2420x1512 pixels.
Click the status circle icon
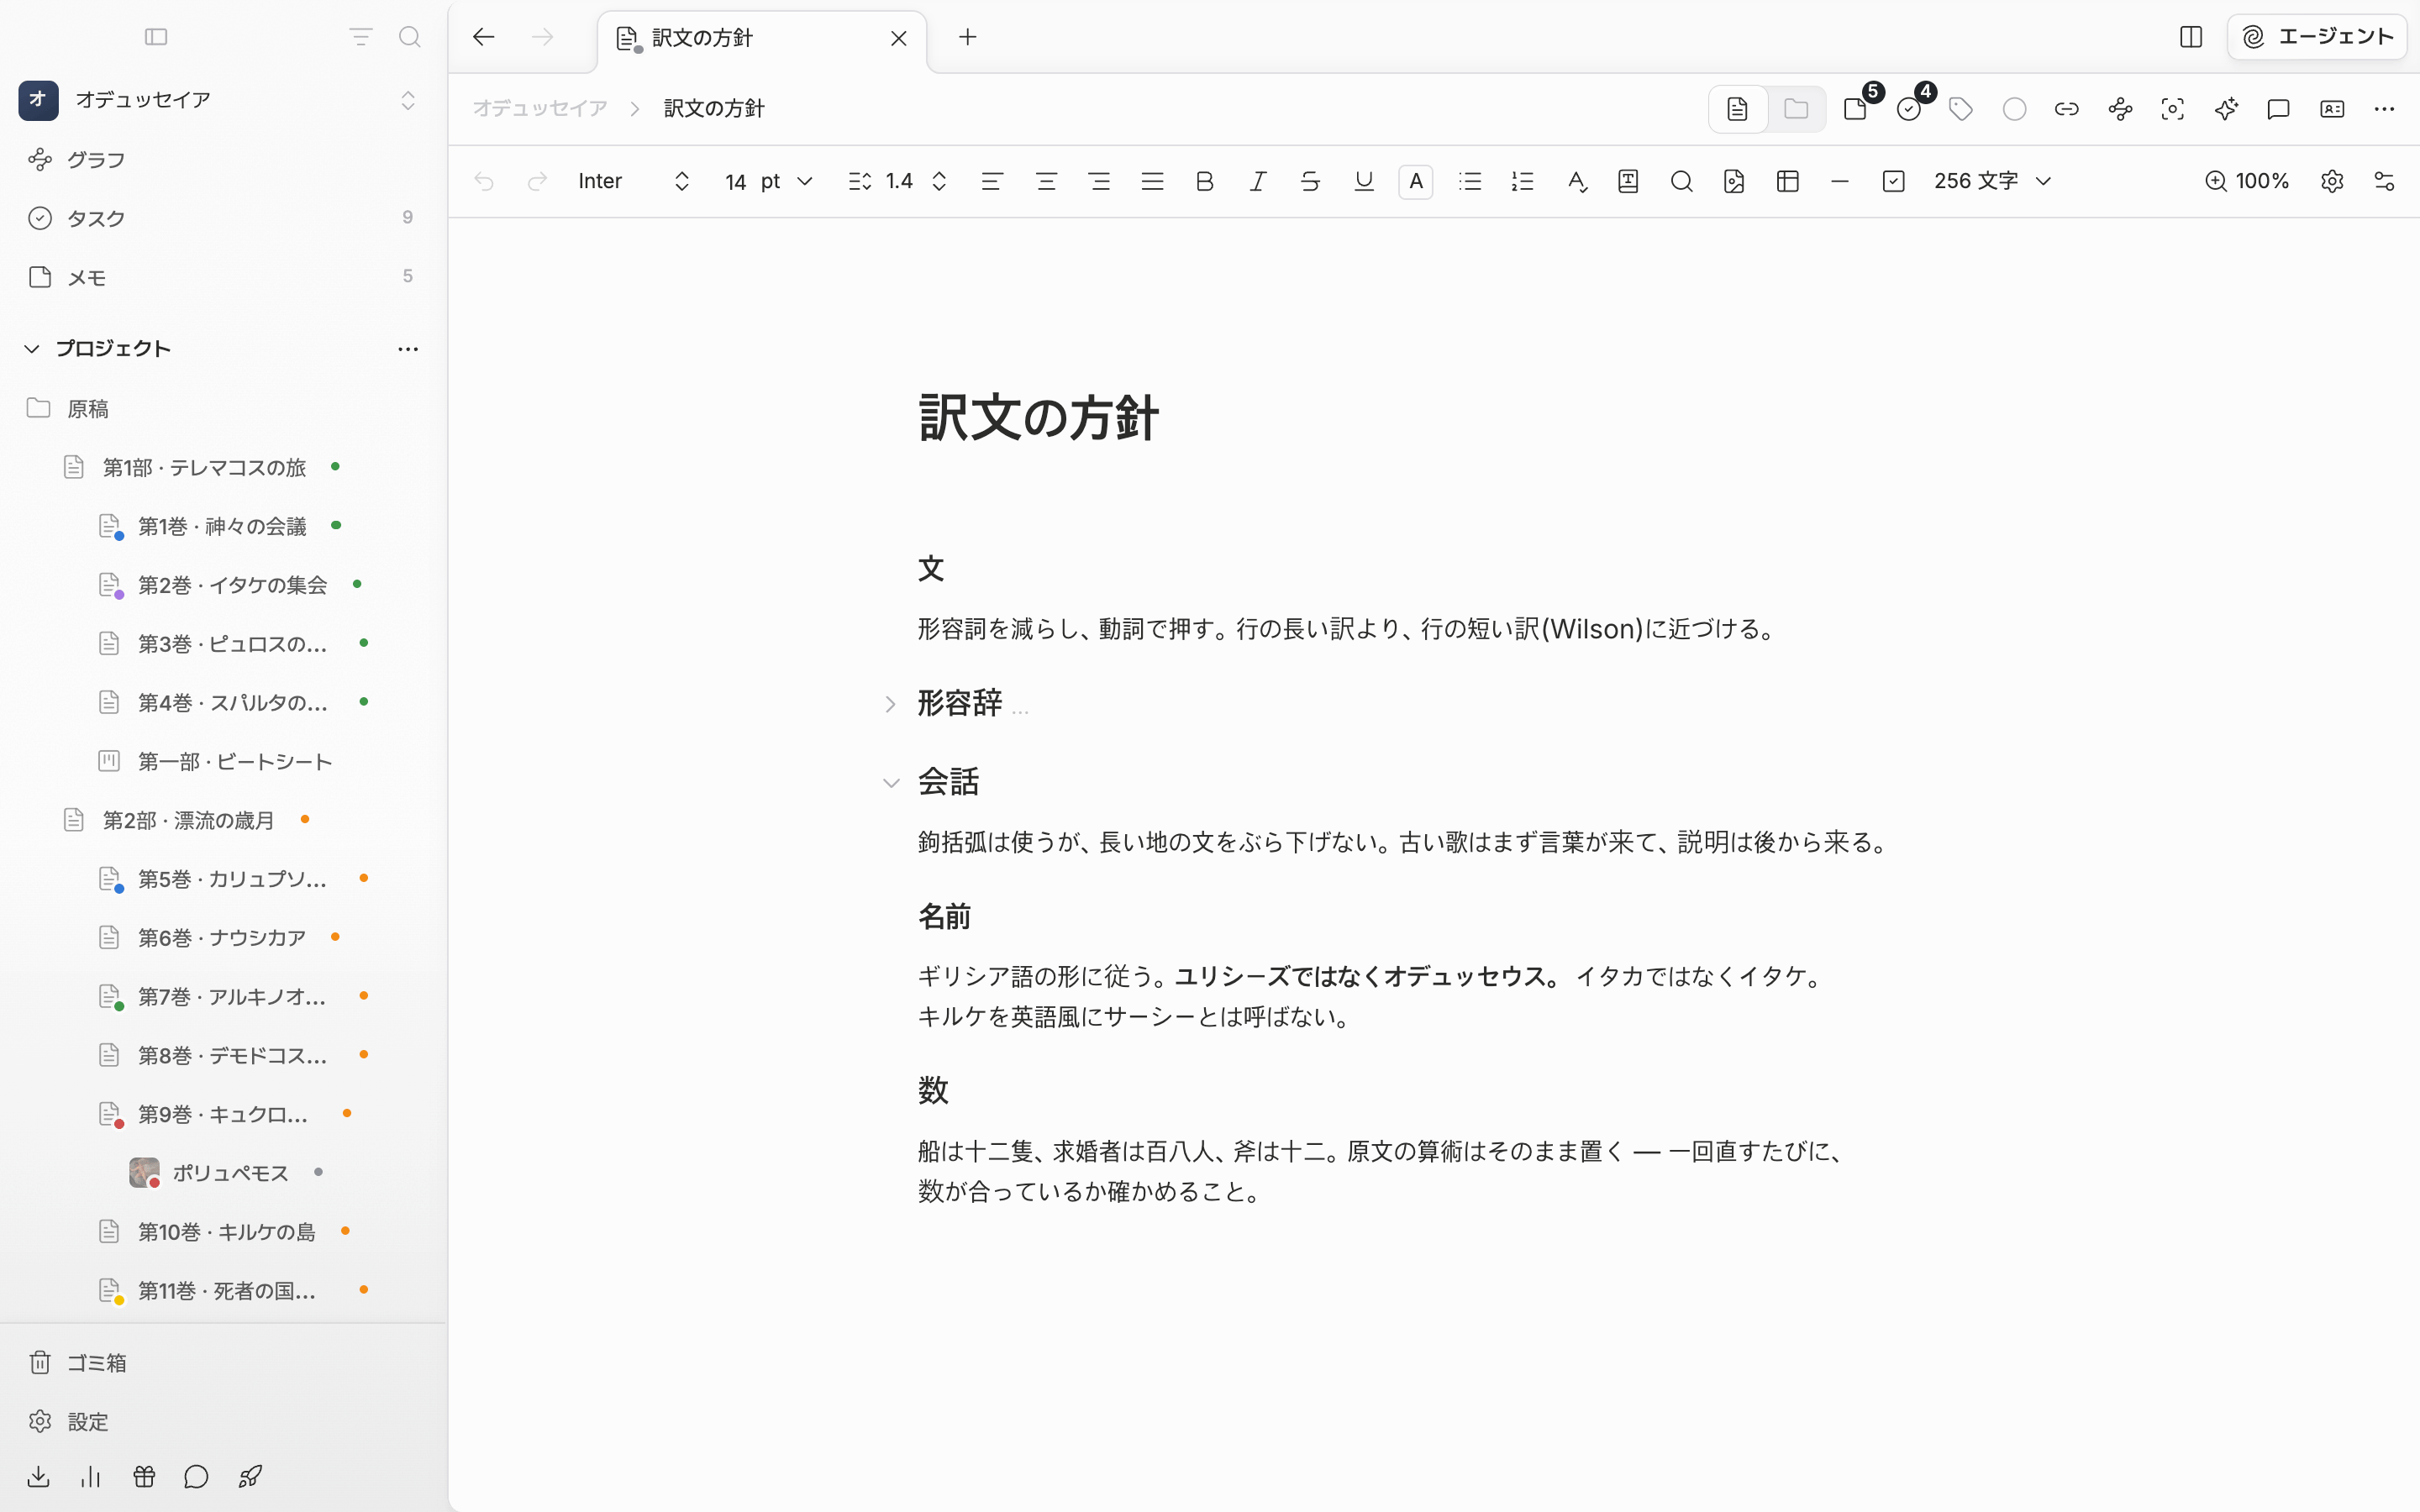(2015, 109)
